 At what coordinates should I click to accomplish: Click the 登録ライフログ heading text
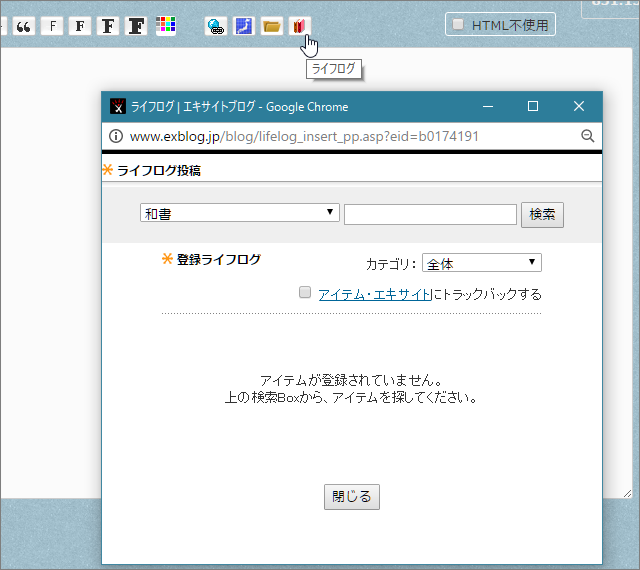(x=219, y=259)
